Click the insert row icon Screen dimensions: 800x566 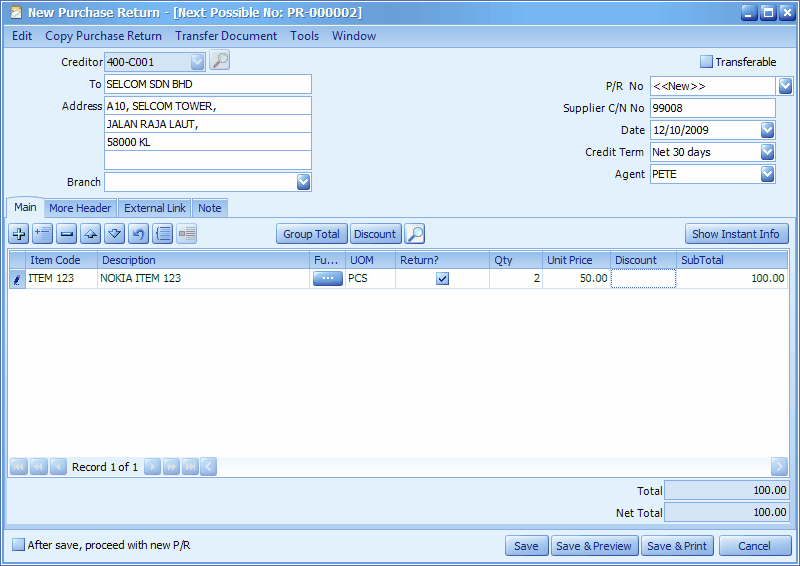(42, 234)
